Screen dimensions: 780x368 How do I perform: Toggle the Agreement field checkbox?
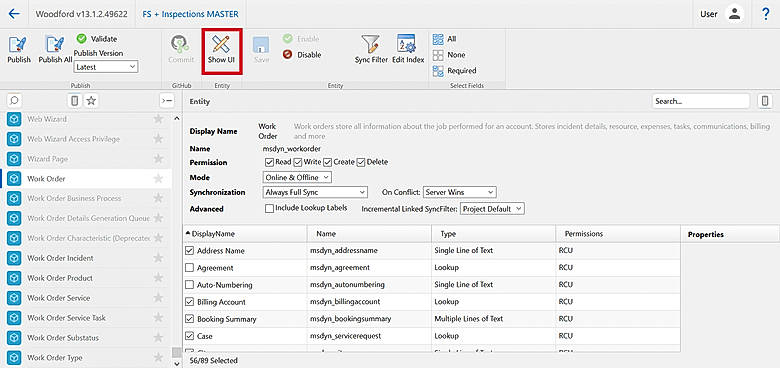189,268
